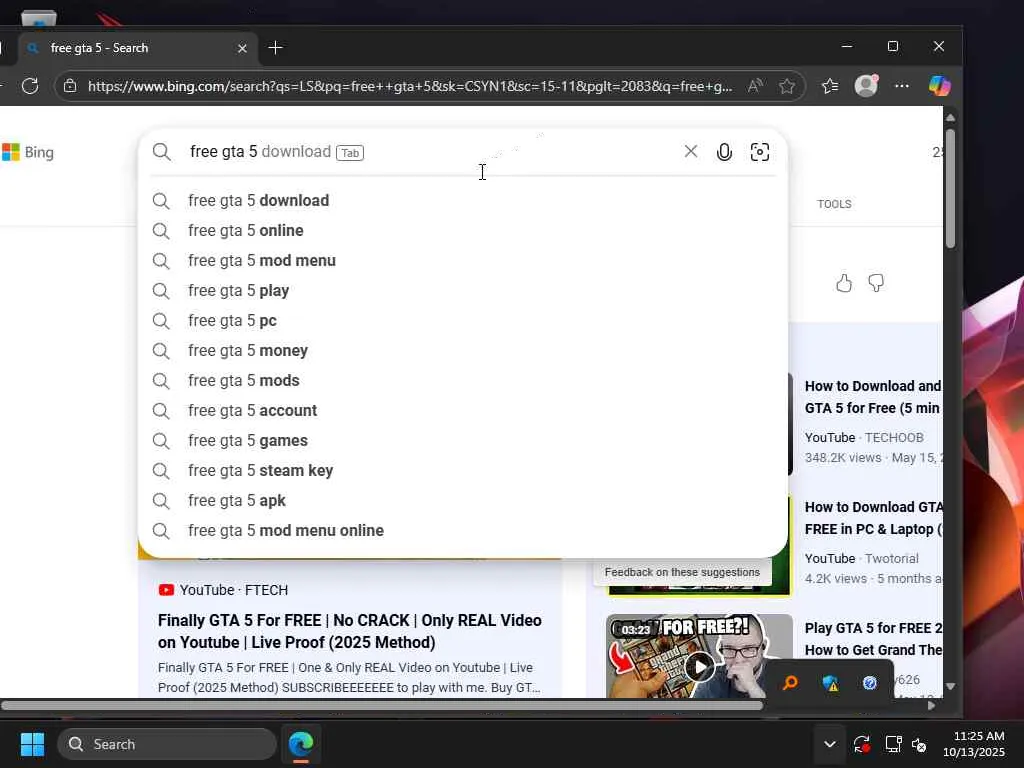The width and height of the screenshot is (1024, 768).
Task: Open Play GTA 5 for FREE video link
Action: click(x=873, y=639)
